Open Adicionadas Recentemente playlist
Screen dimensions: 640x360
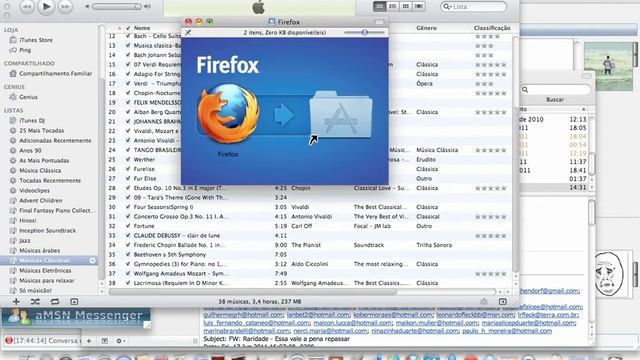[x=55, y=141]
